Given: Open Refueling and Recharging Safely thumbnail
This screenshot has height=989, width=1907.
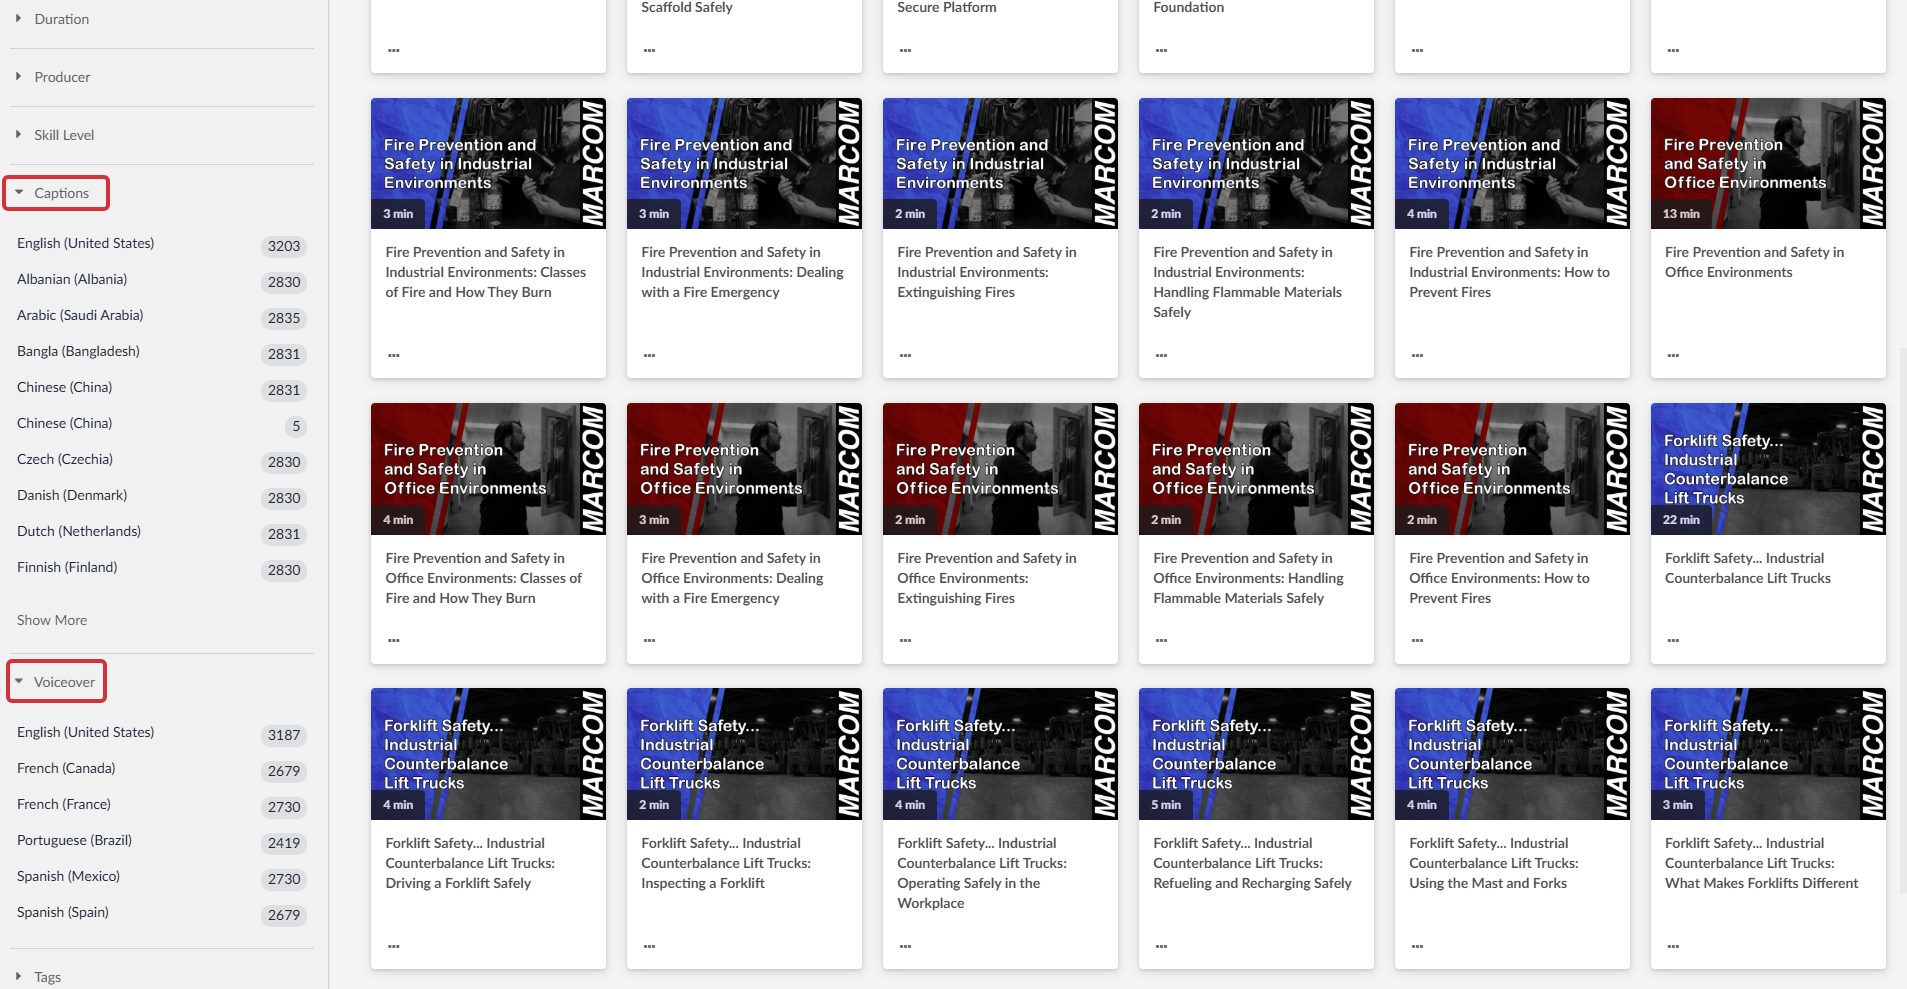Looking at the screenshot, I should pos(1256,754).
